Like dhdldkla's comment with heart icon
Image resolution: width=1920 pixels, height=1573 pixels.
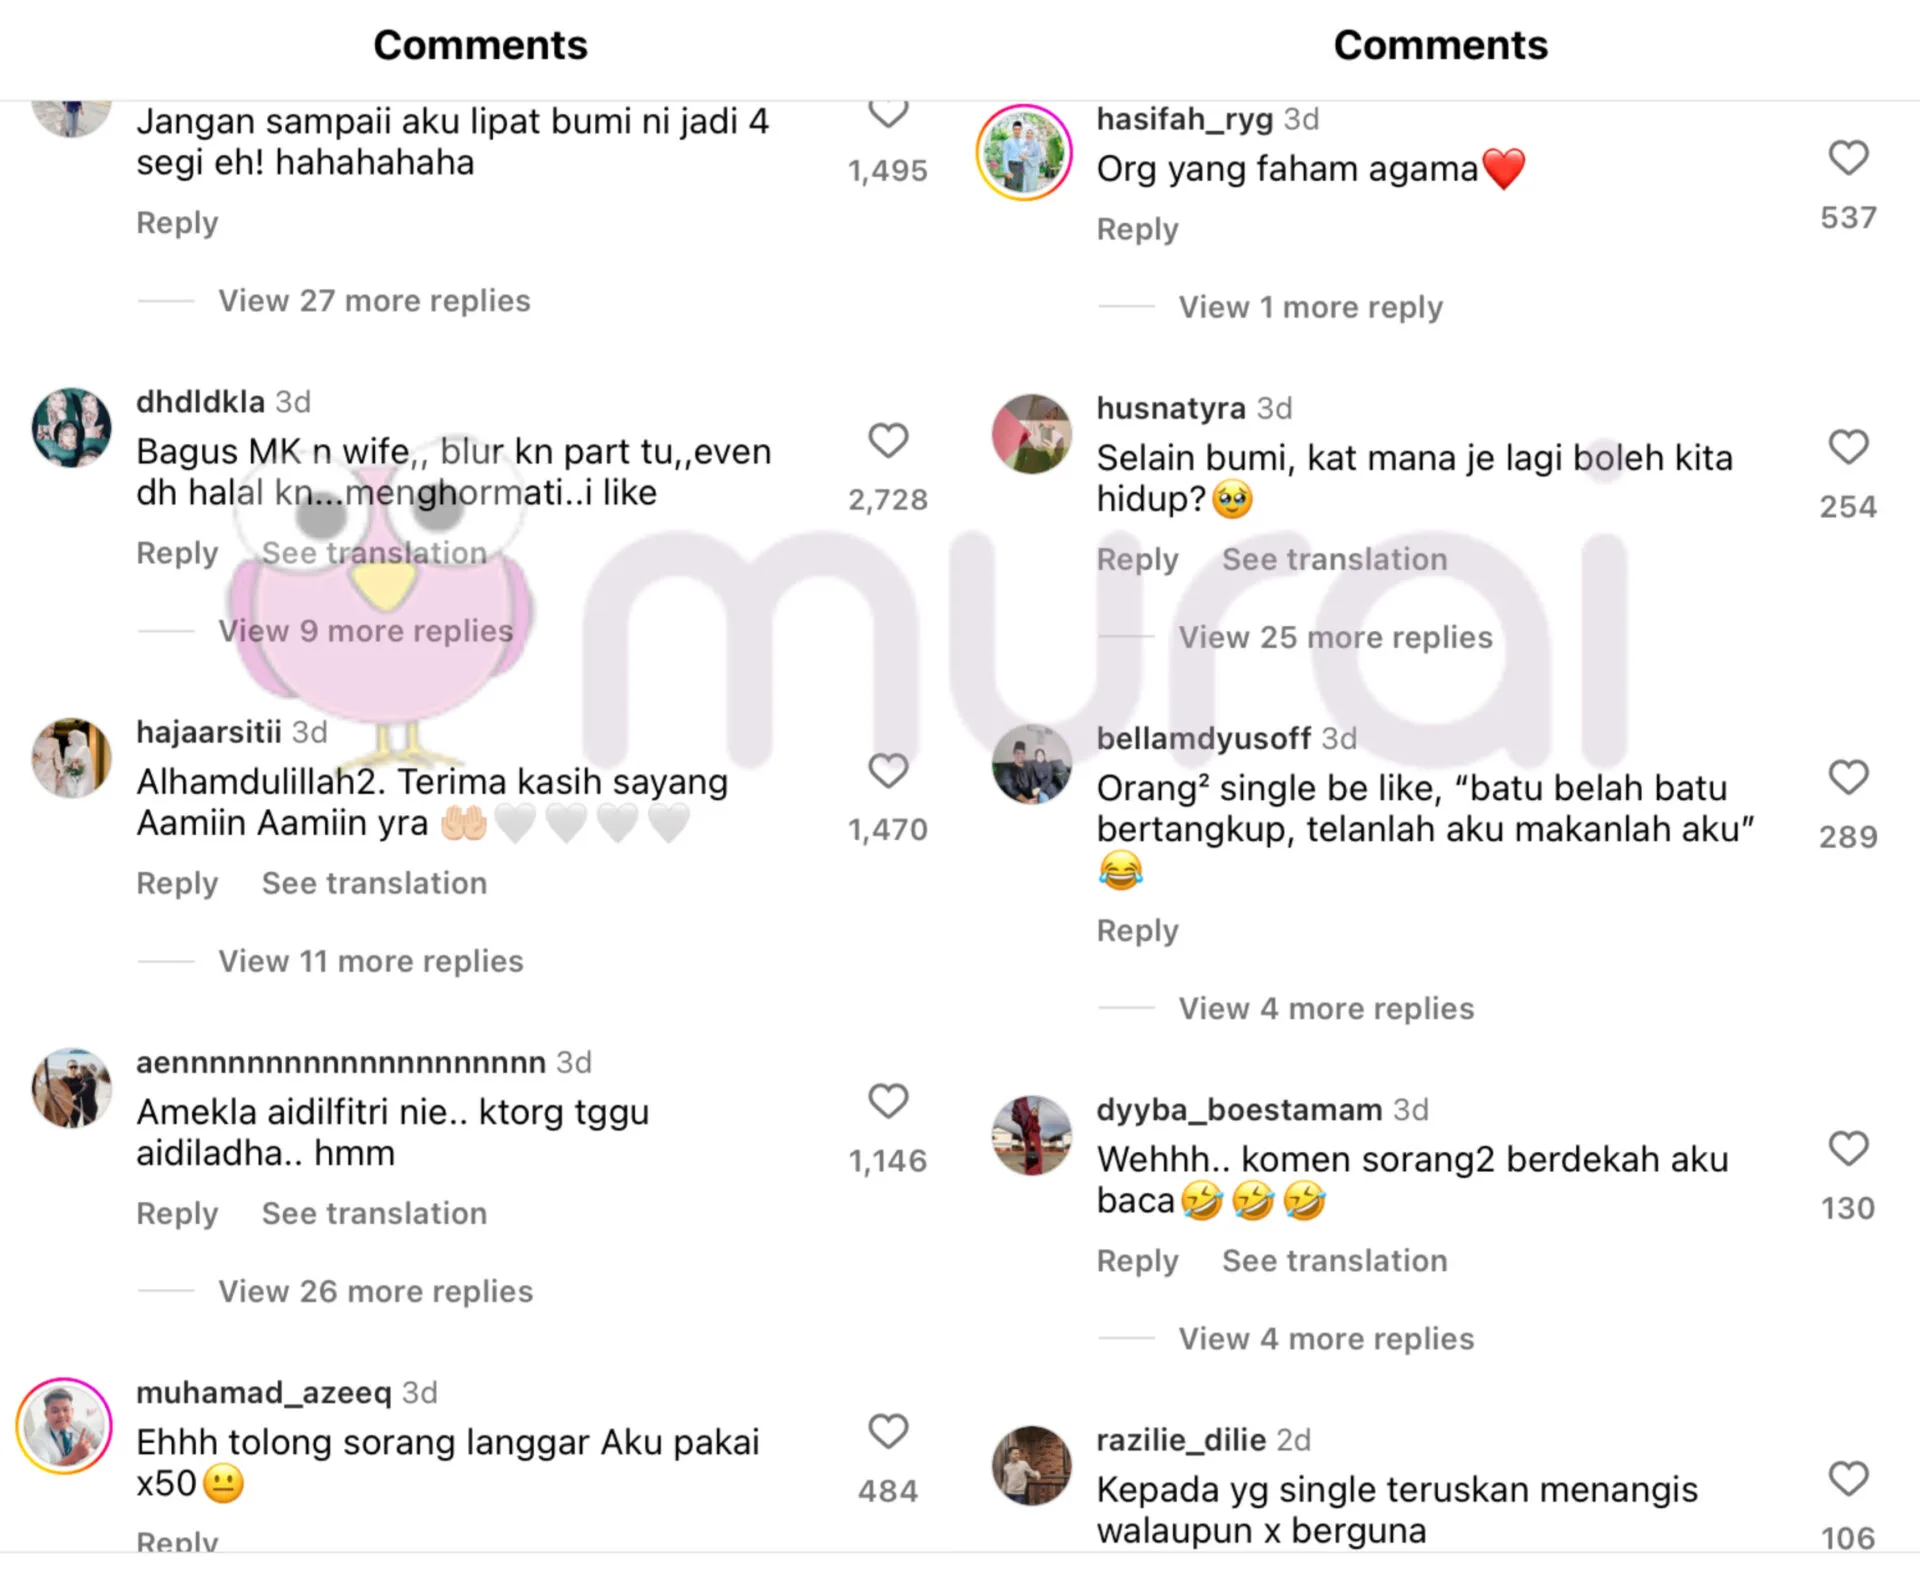coord(888,440)
